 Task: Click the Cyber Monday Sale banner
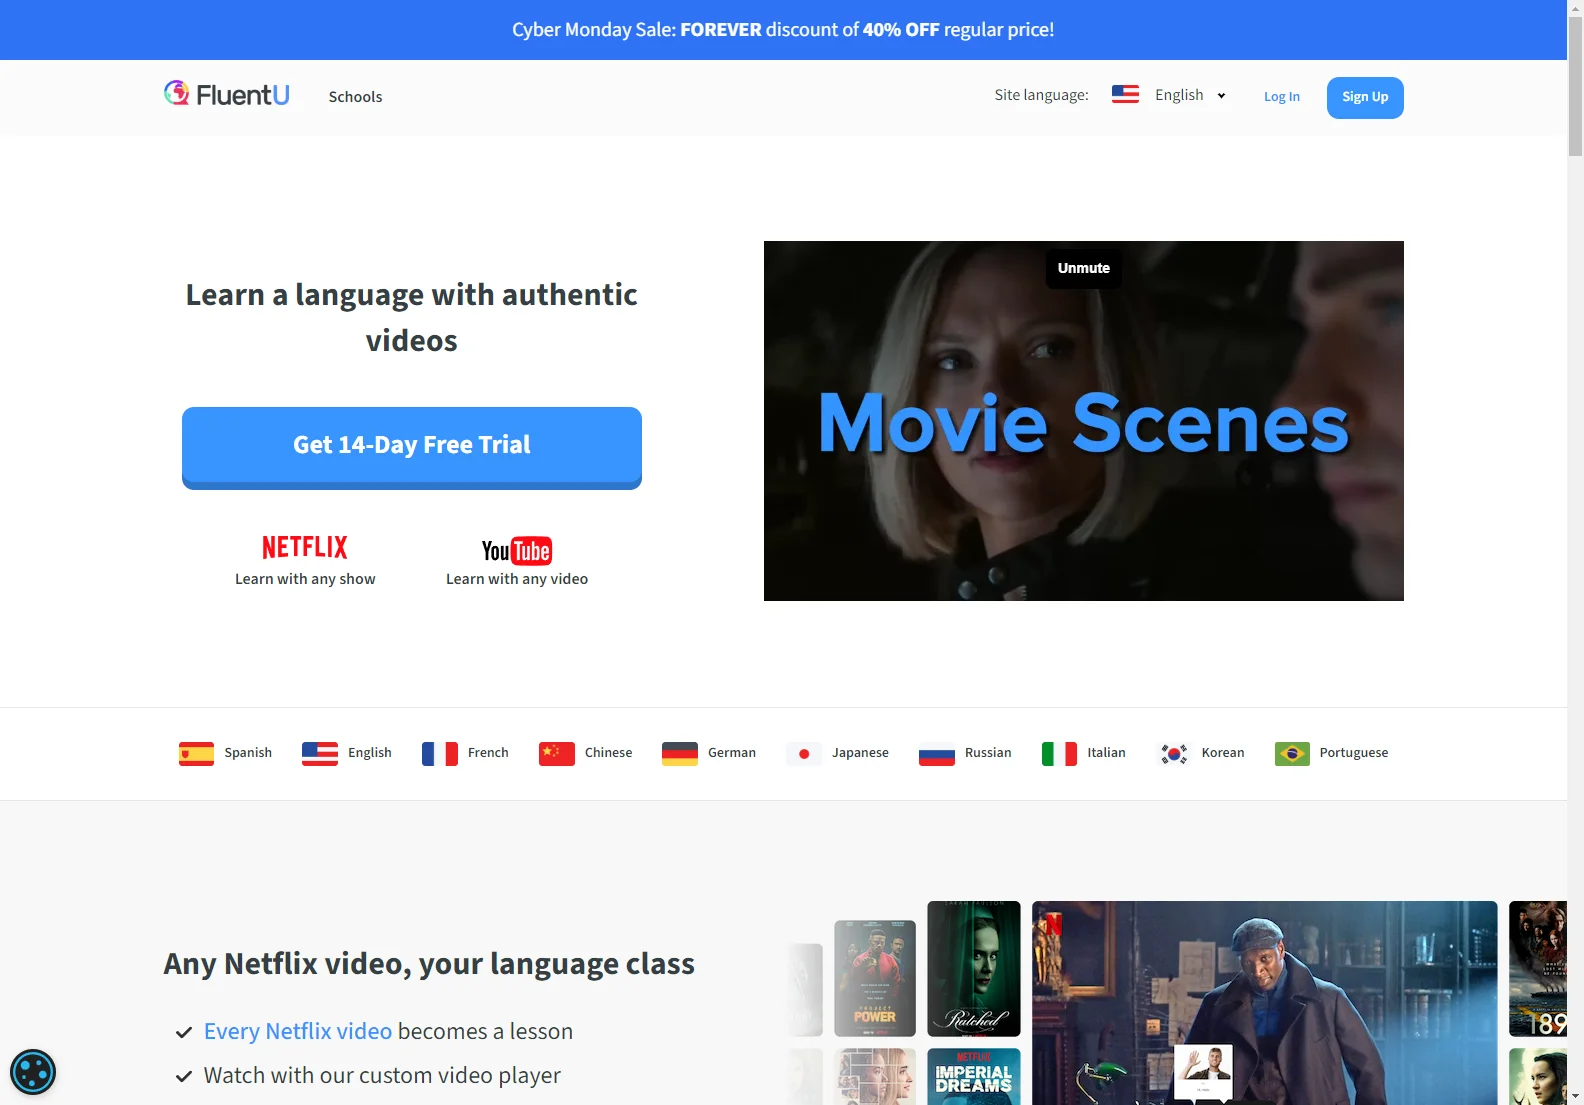(x=783, y=30)
